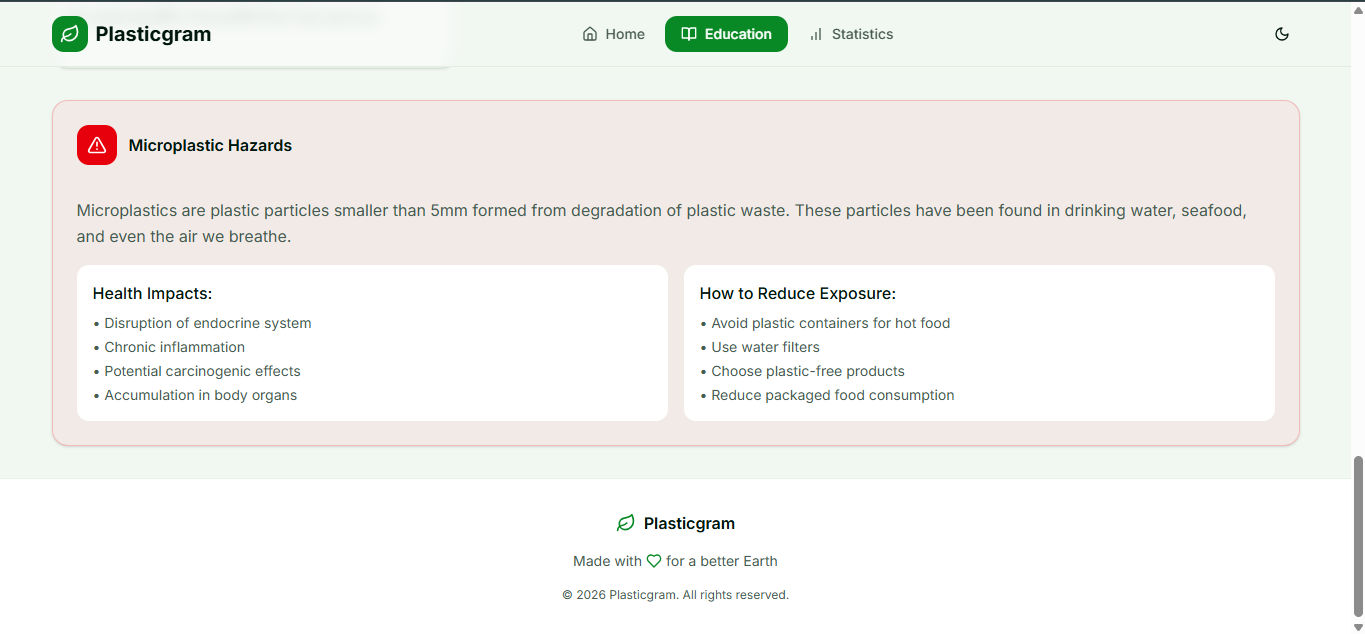
Task: Select the Education tab
Action: 726,34
